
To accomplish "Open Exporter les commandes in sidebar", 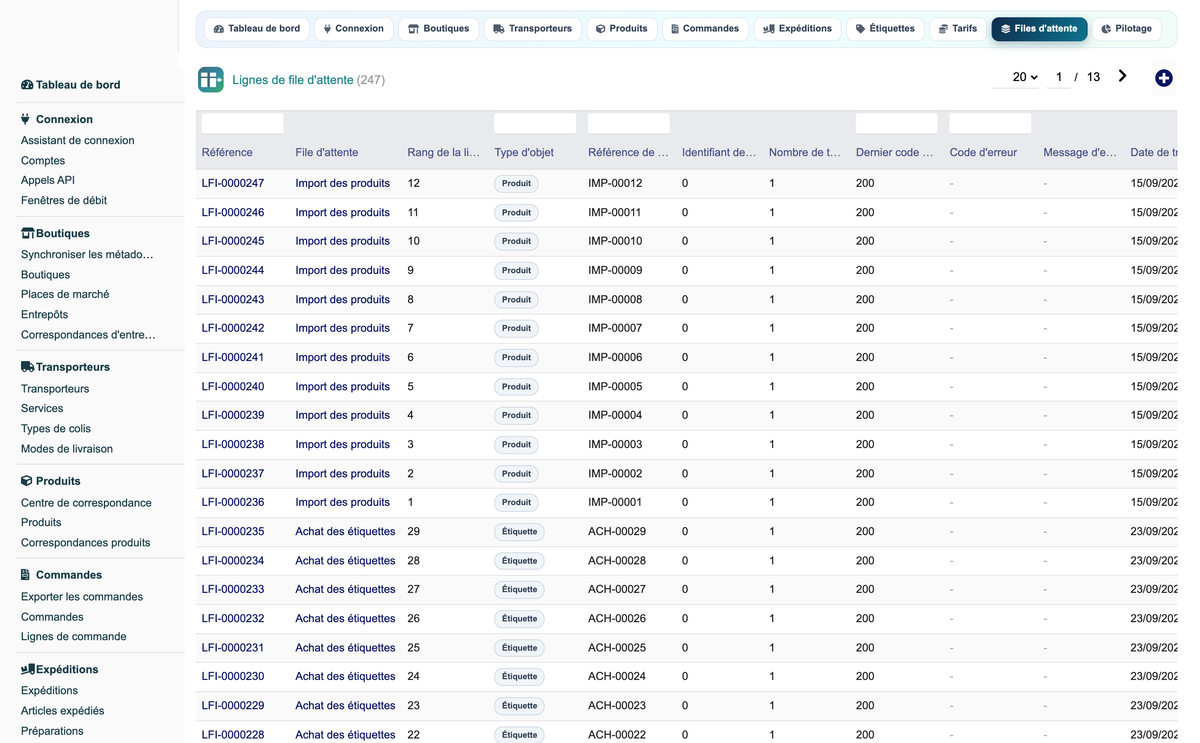I will coord(82,597).
